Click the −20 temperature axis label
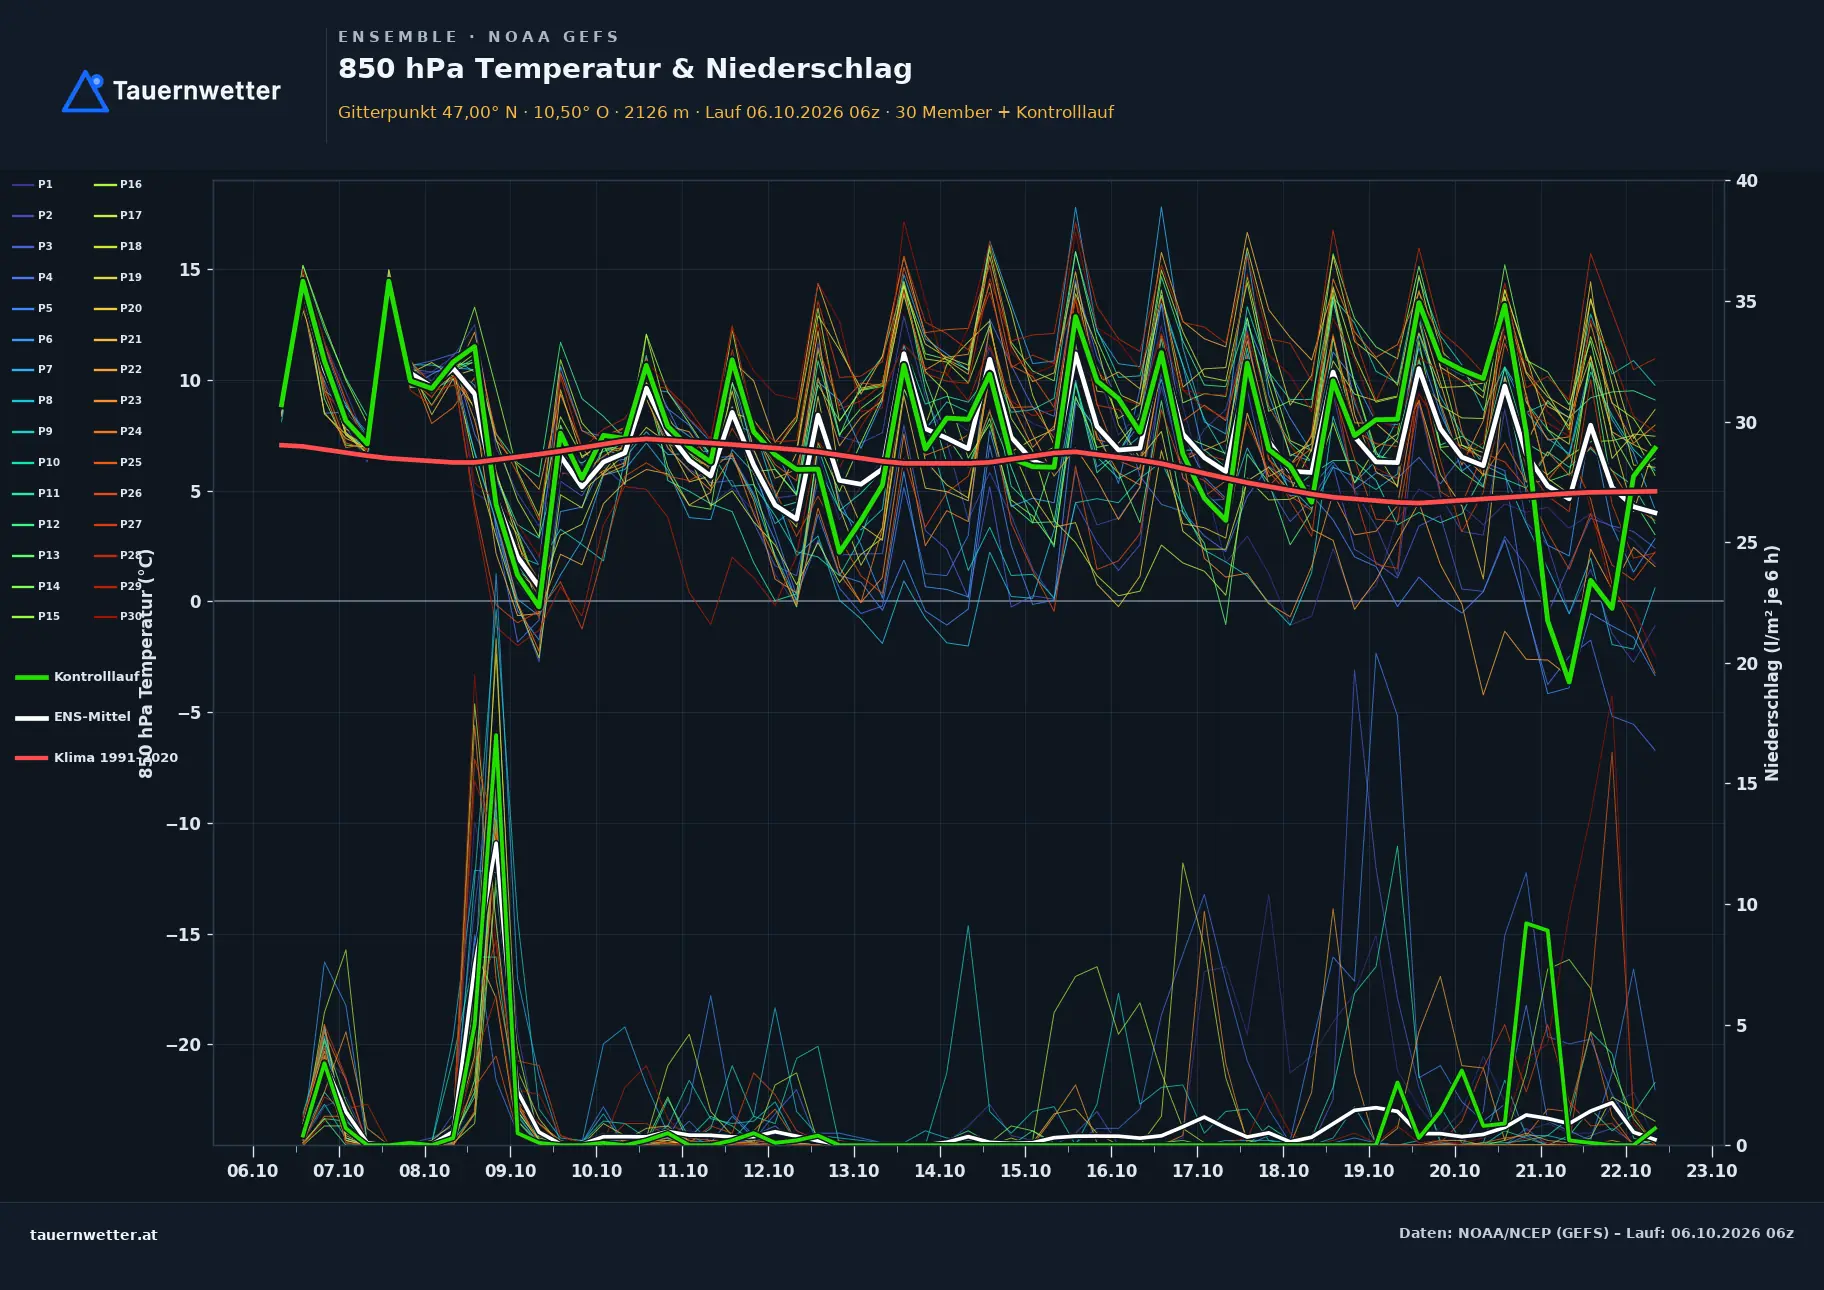The height and width of the screenshot is (1290, 1824). [183, 1045]
